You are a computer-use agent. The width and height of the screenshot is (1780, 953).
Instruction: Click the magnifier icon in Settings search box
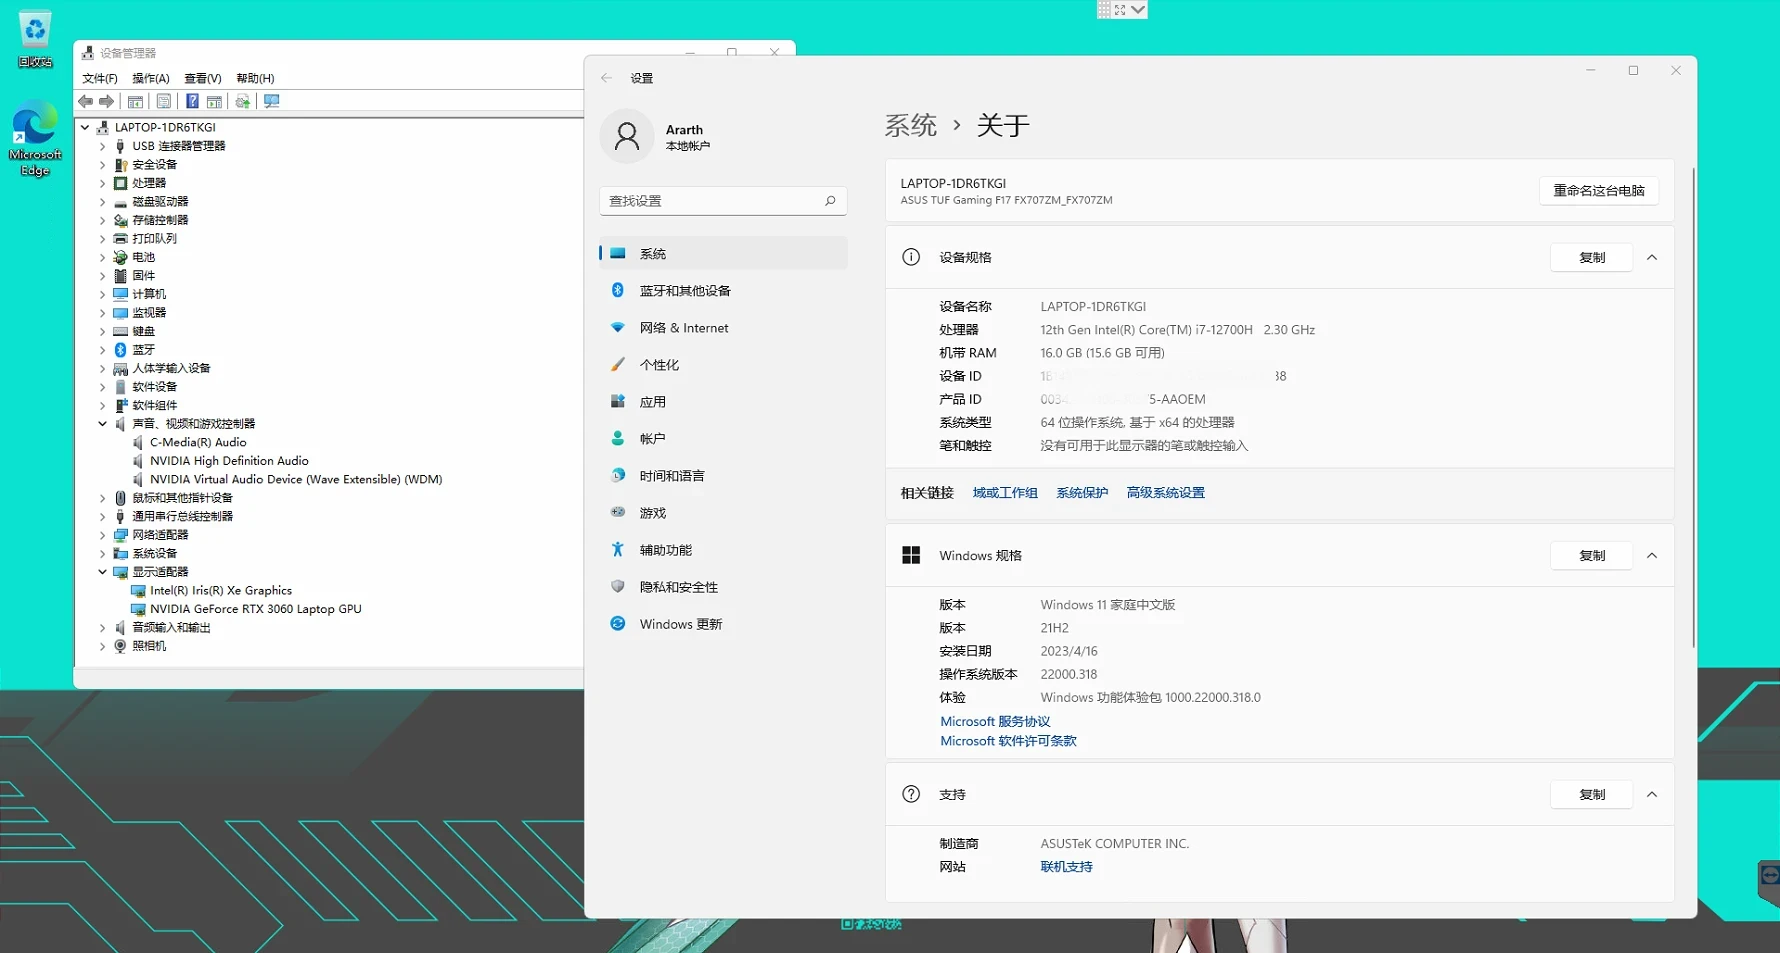point(830,201)
